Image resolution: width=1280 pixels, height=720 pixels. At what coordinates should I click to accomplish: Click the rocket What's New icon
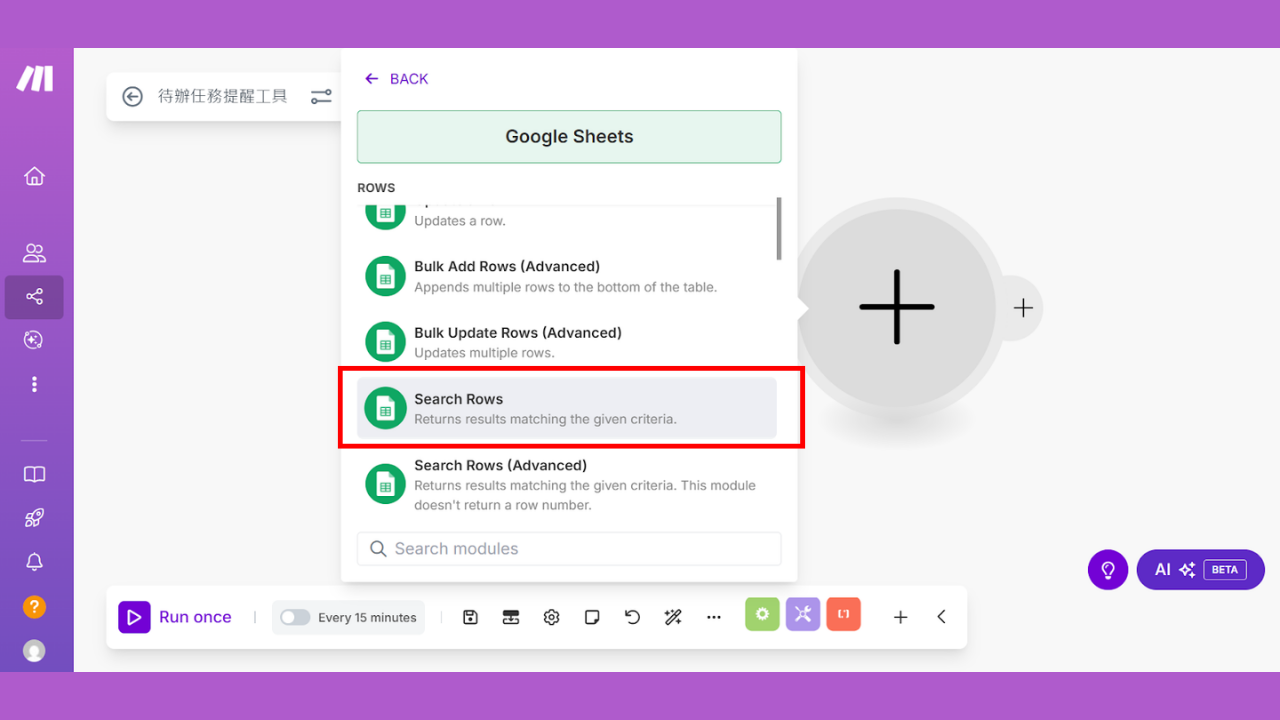click(x=35, y=518)
